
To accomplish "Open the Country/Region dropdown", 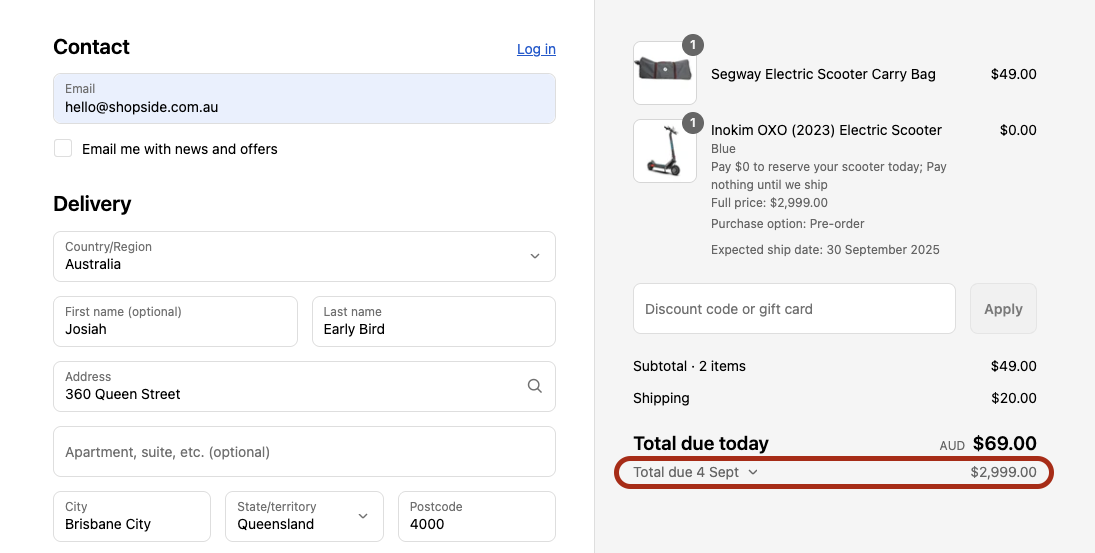I will pos(304,257).
